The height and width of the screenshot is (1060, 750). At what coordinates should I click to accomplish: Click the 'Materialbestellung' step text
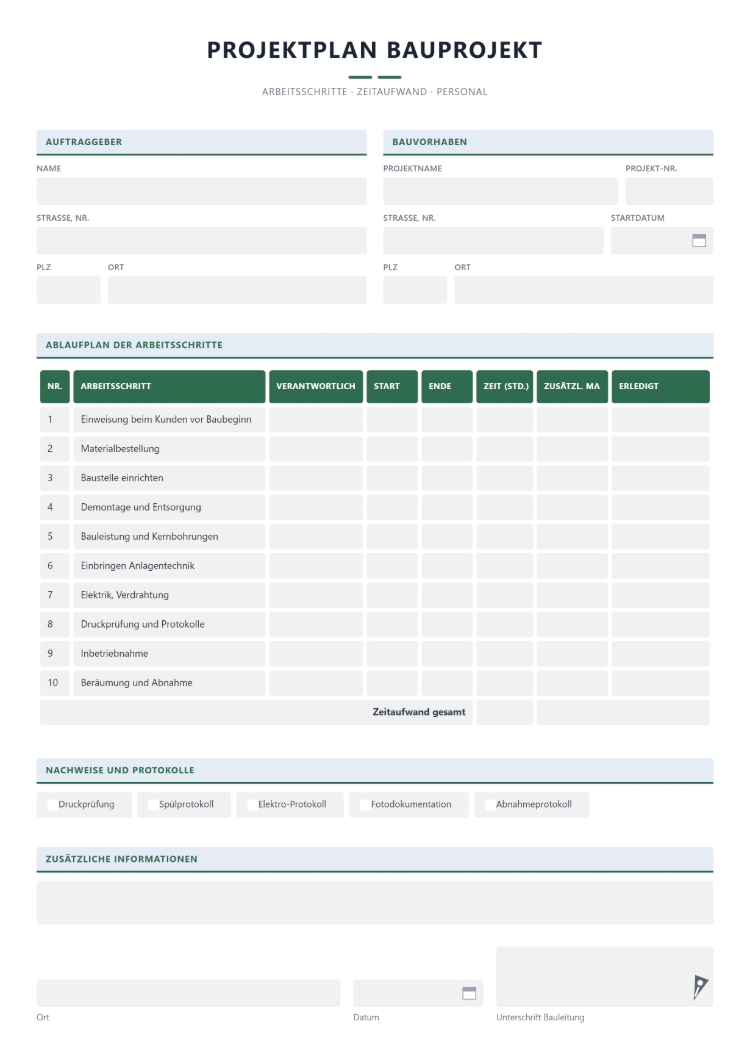120,449
